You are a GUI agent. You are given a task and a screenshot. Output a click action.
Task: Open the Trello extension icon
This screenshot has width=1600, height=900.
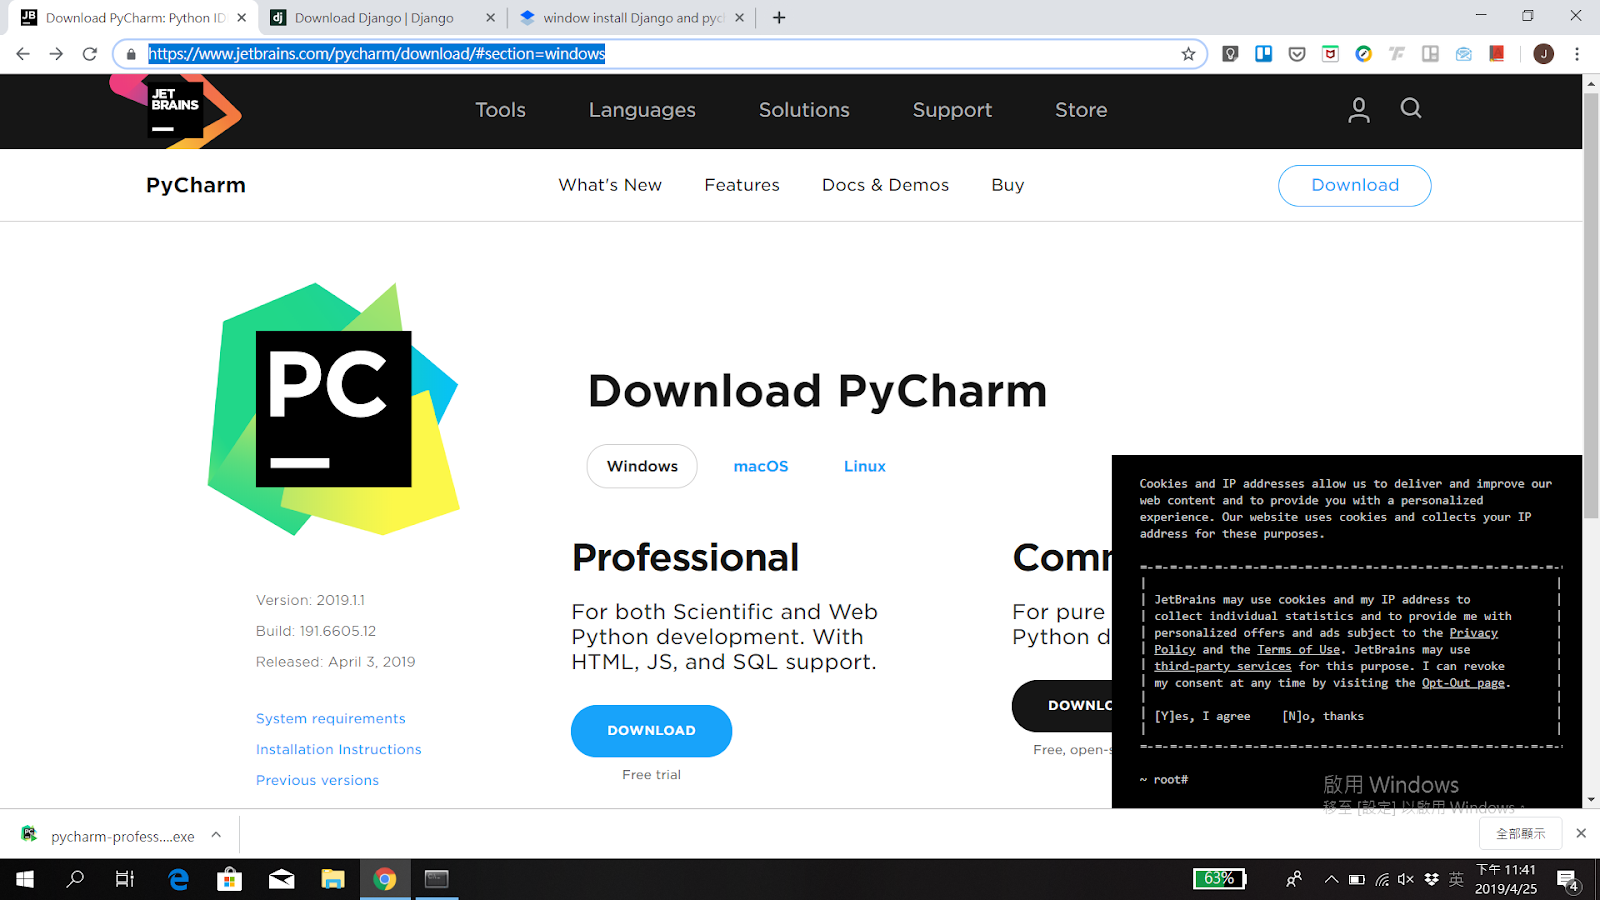pyautogui.click(x=1264, y=54)
